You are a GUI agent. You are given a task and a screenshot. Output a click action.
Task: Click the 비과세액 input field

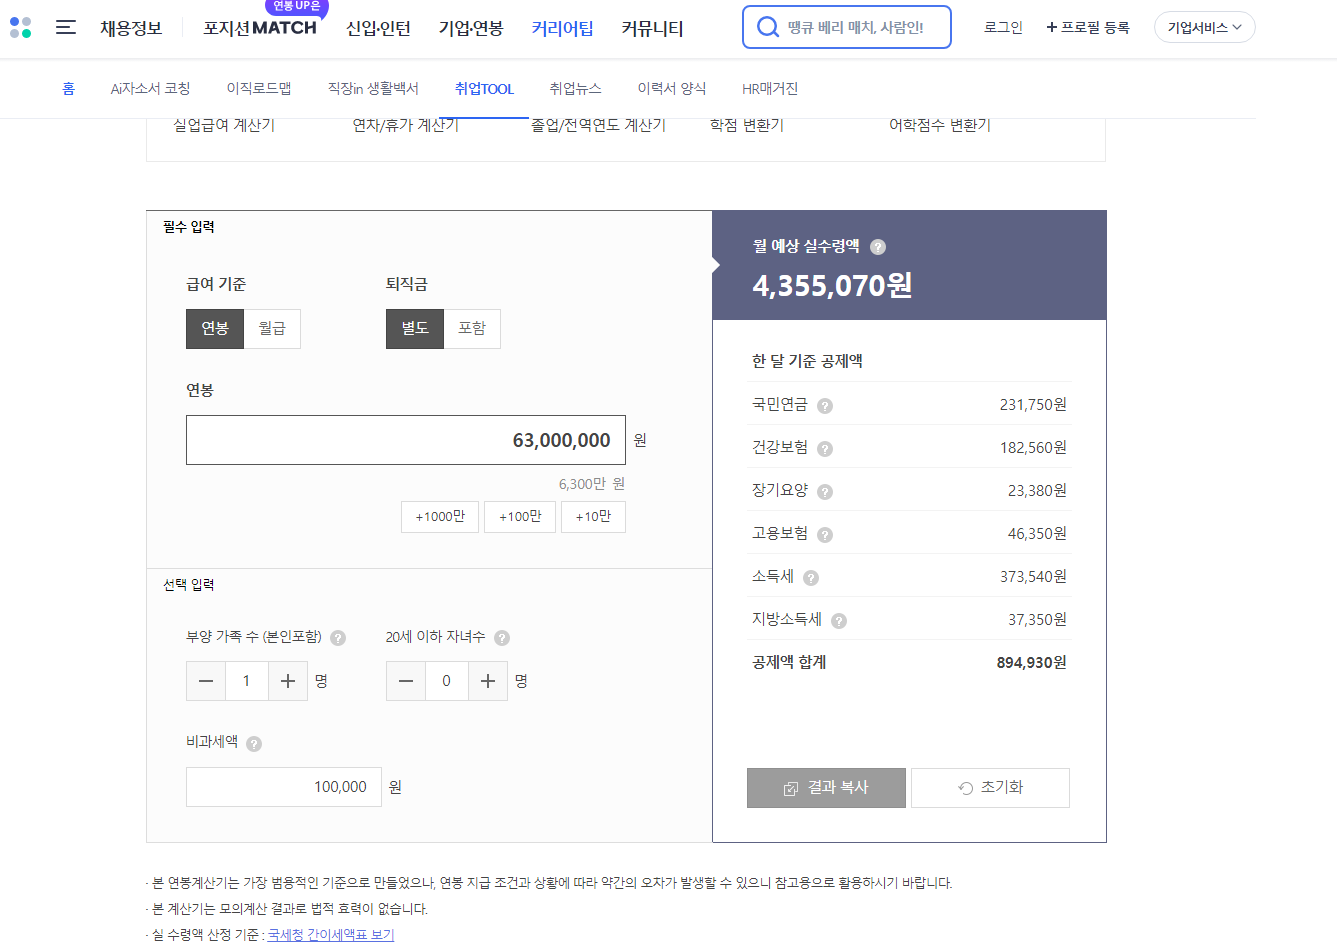click(x=283, y=787)
